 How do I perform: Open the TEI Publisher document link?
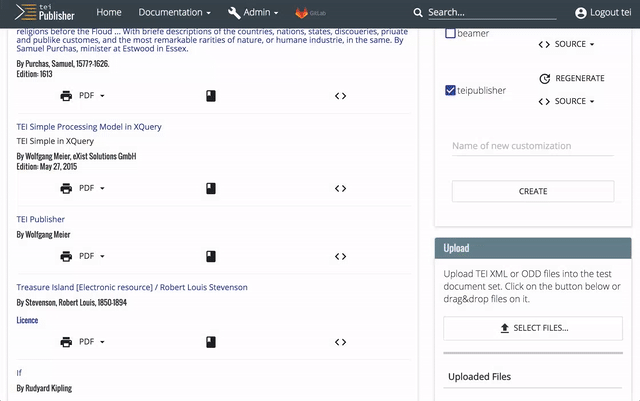coord(40,219)
